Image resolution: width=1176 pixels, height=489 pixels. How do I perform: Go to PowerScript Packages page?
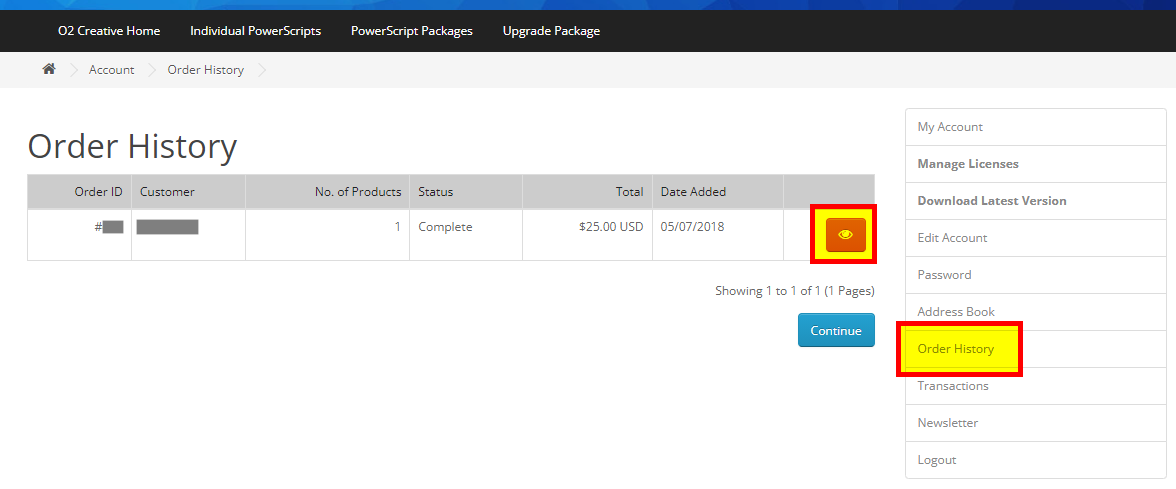(x=411, y=31)
